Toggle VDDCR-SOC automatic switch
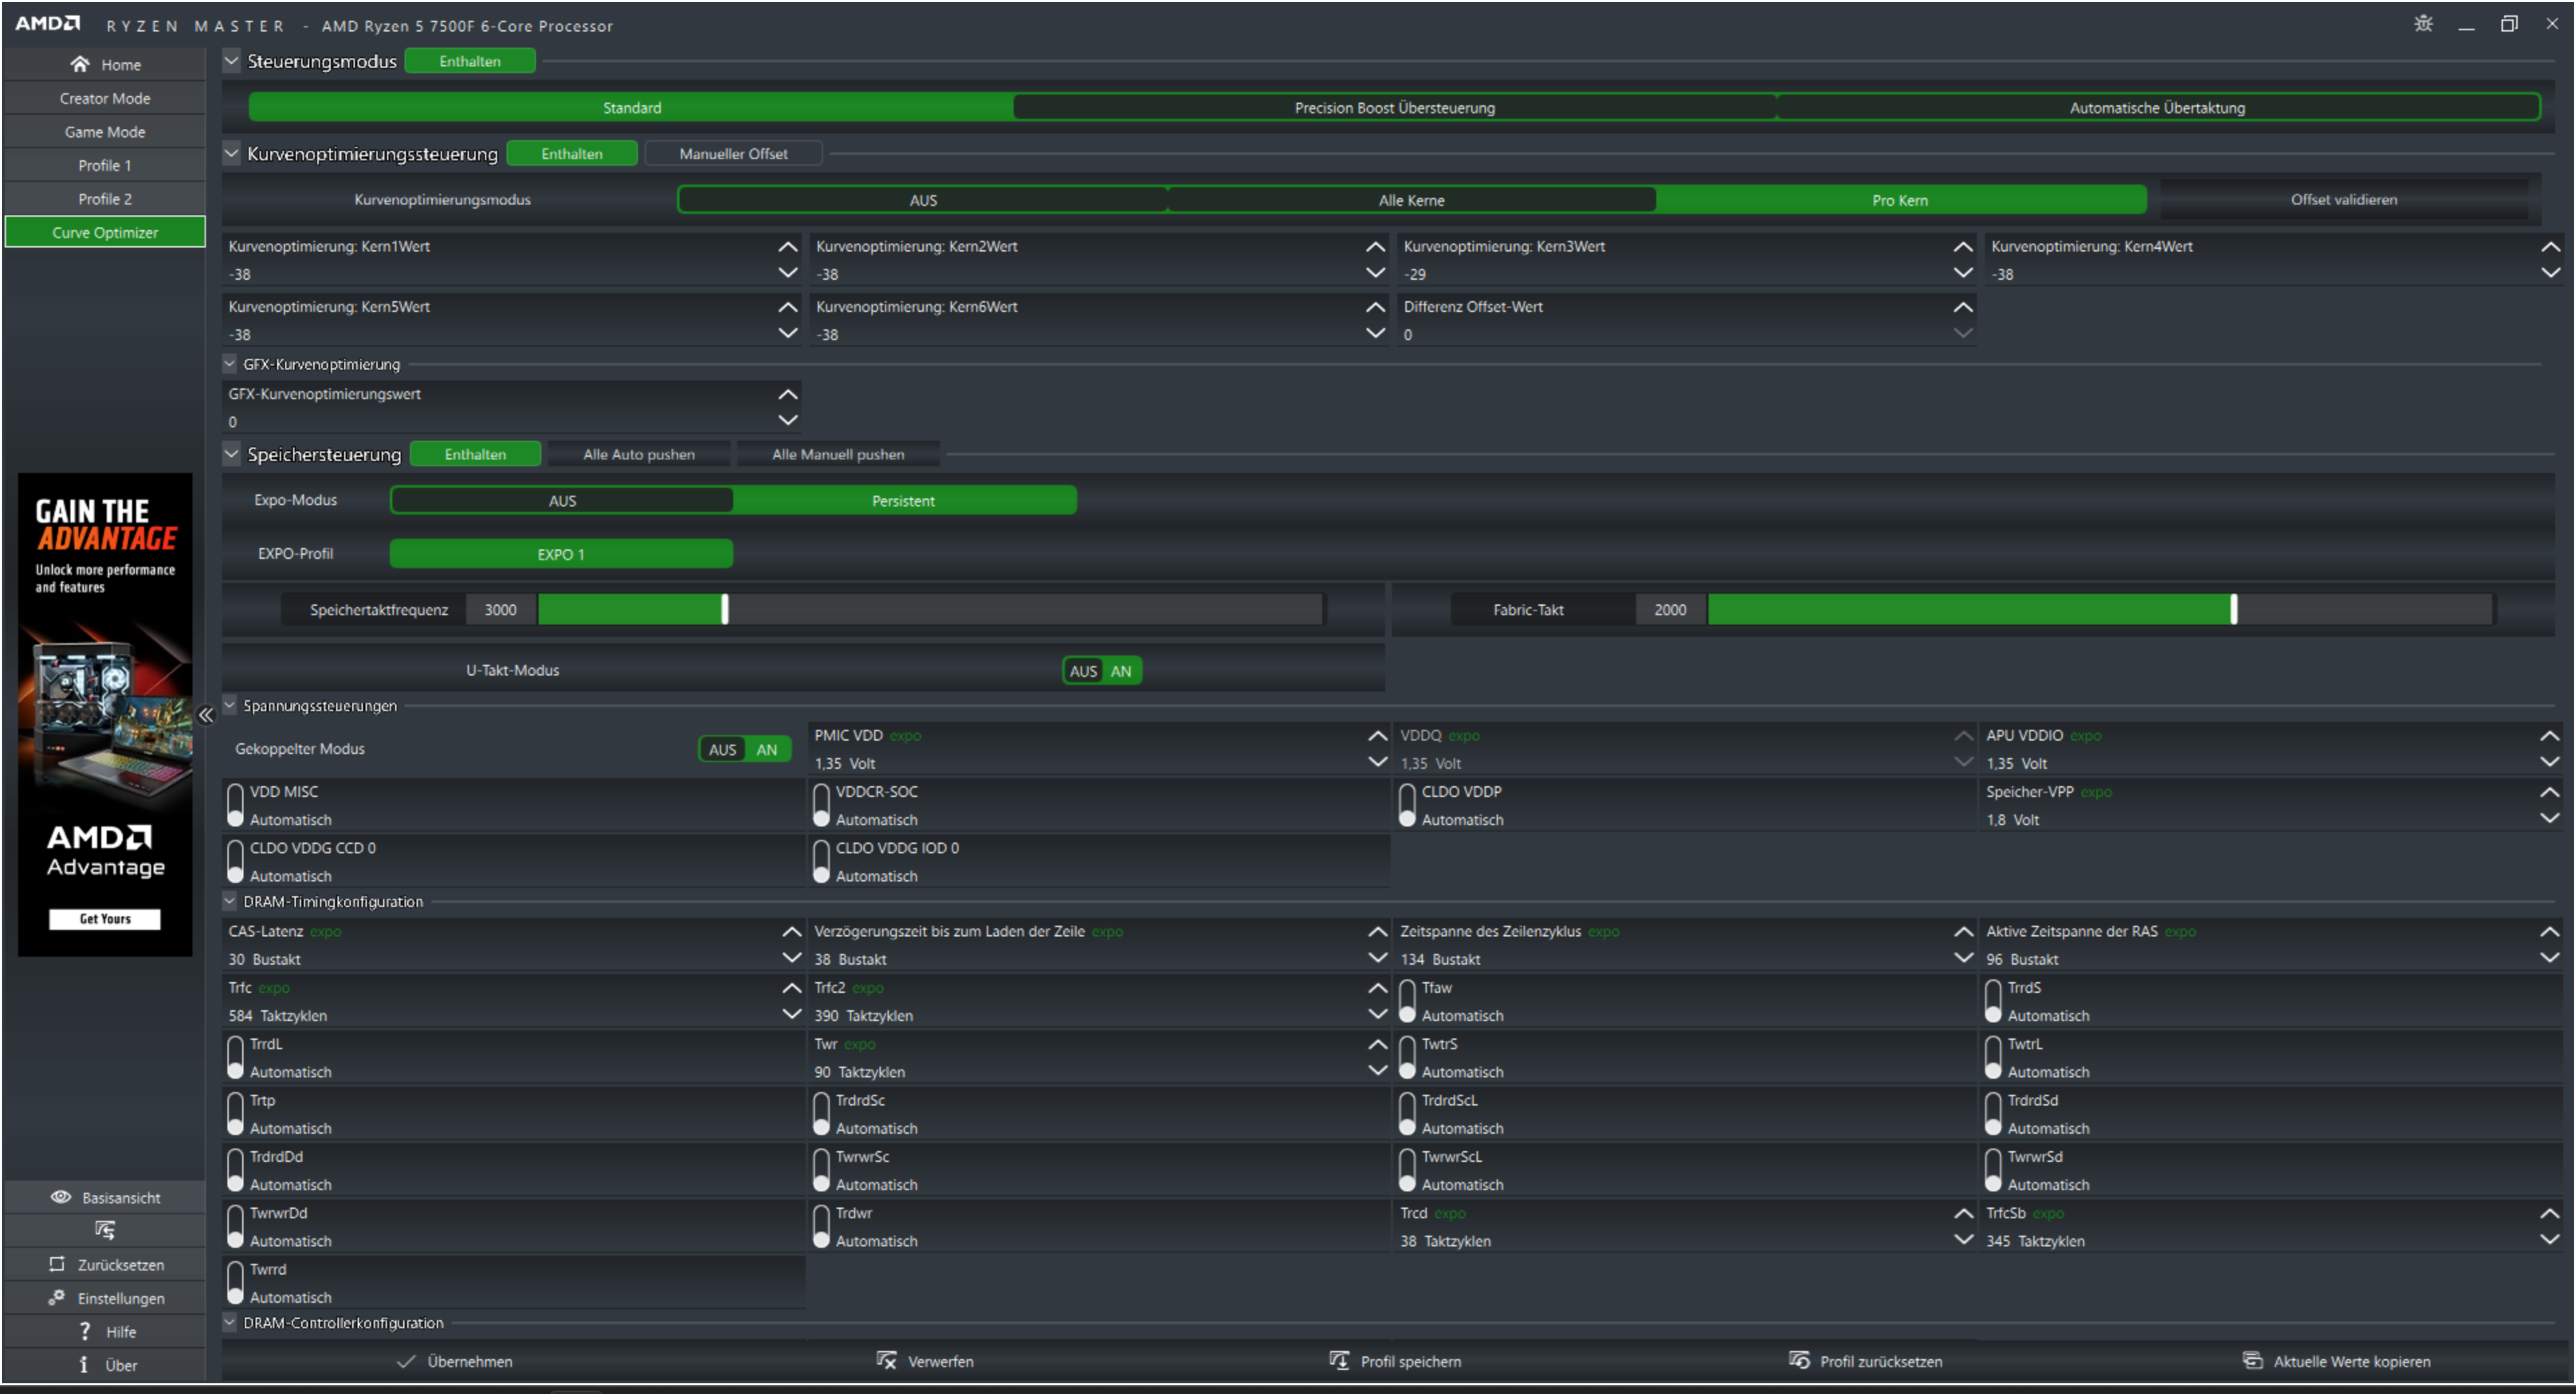Viewport: 2576px width, 1394px height. 821,804
